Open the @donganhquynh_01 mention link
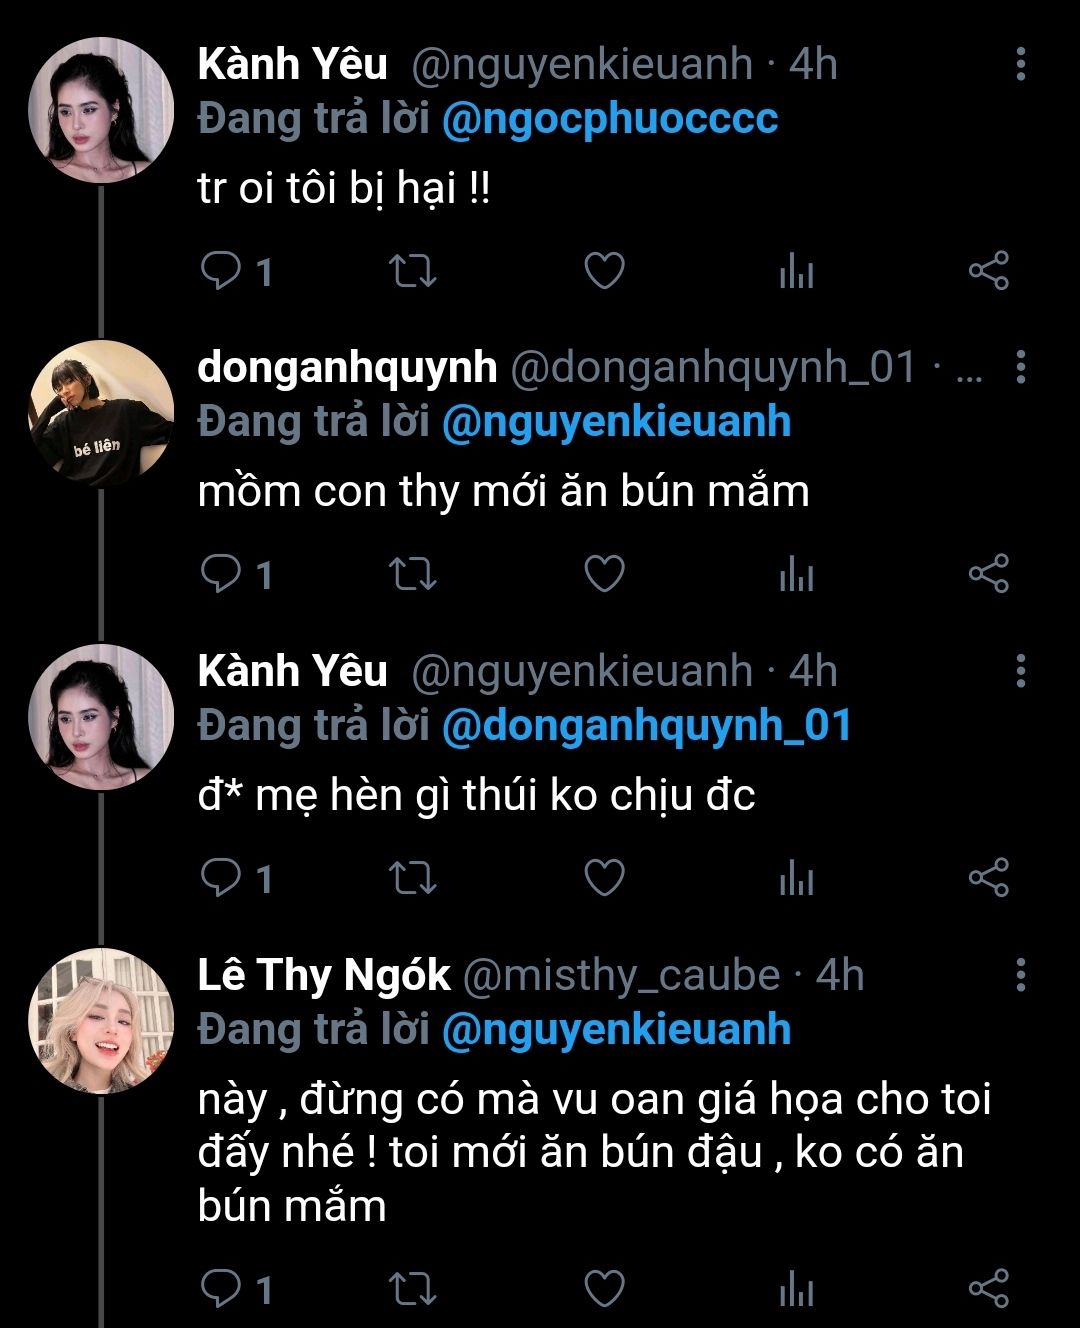The height and width of the screenshot is (1328, 1080). point(646,726)
